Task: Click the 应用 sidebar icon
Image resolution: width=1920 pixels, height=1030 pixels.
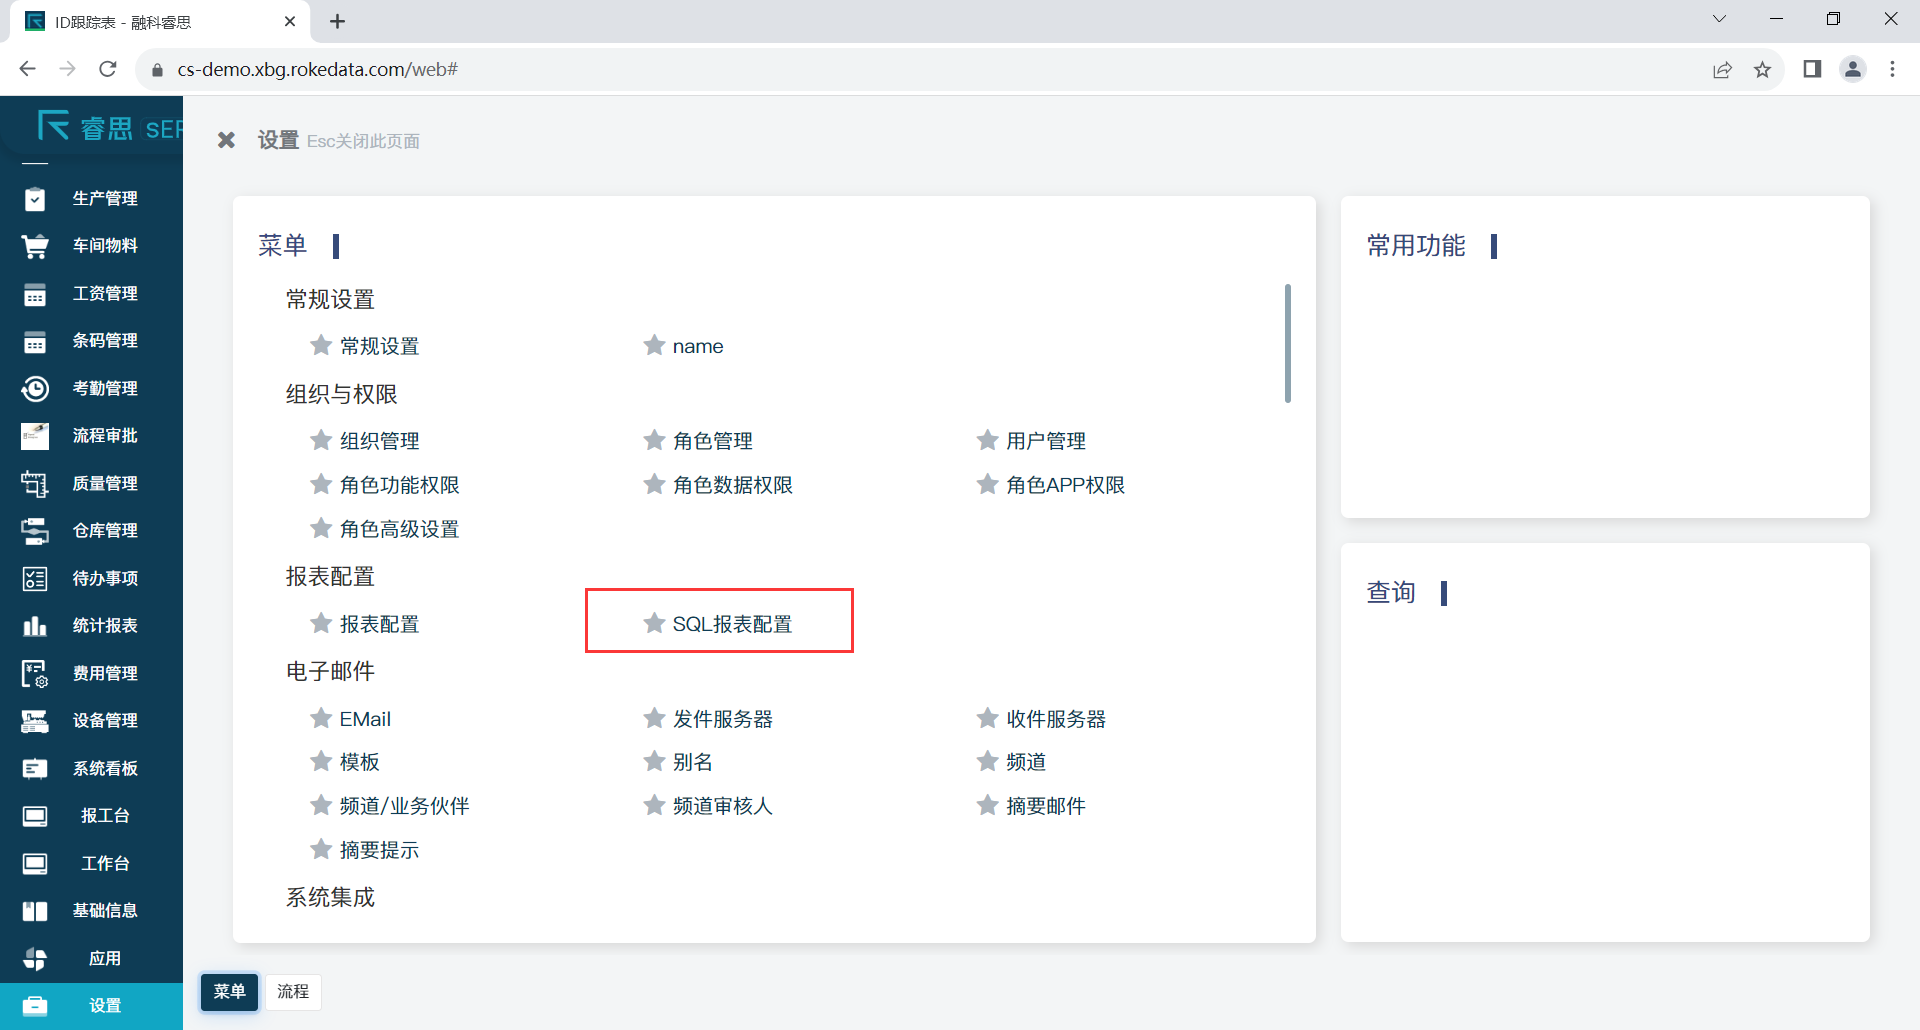Action: (x=35, y=959)
